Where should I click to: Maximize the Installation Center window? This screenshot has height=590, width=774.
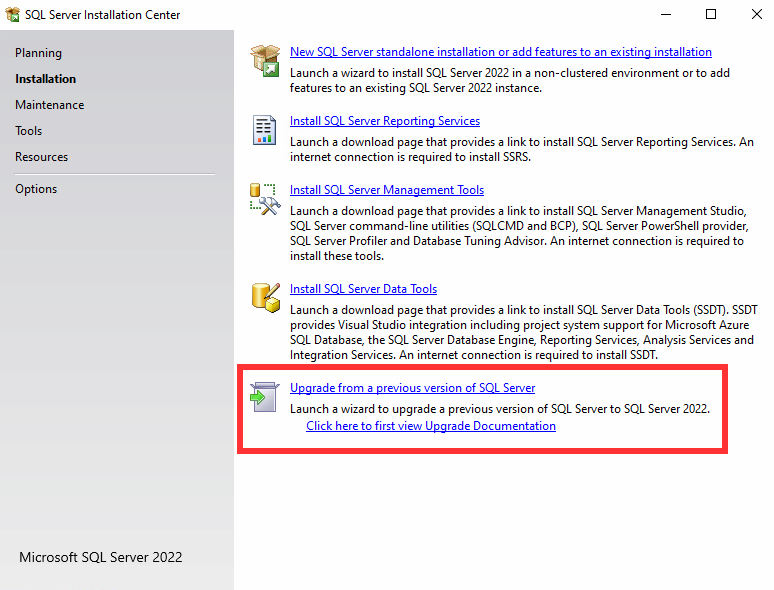[x=711, y=14]
